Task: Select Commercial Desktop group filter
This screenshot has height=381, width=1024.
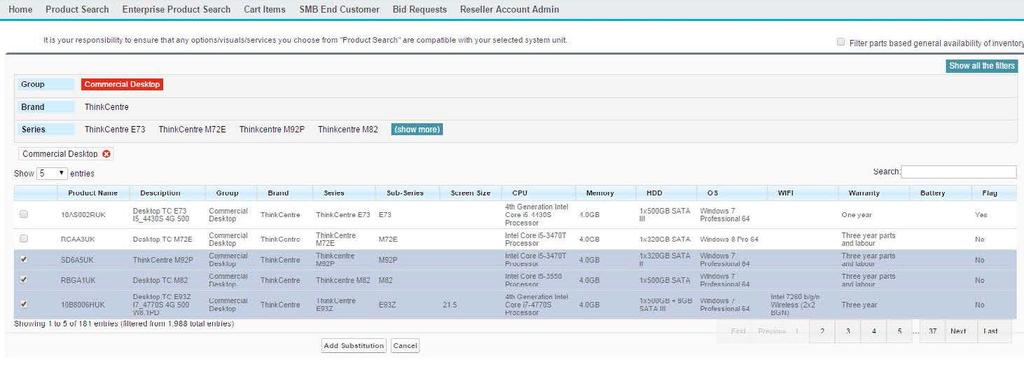Action: 122,84
